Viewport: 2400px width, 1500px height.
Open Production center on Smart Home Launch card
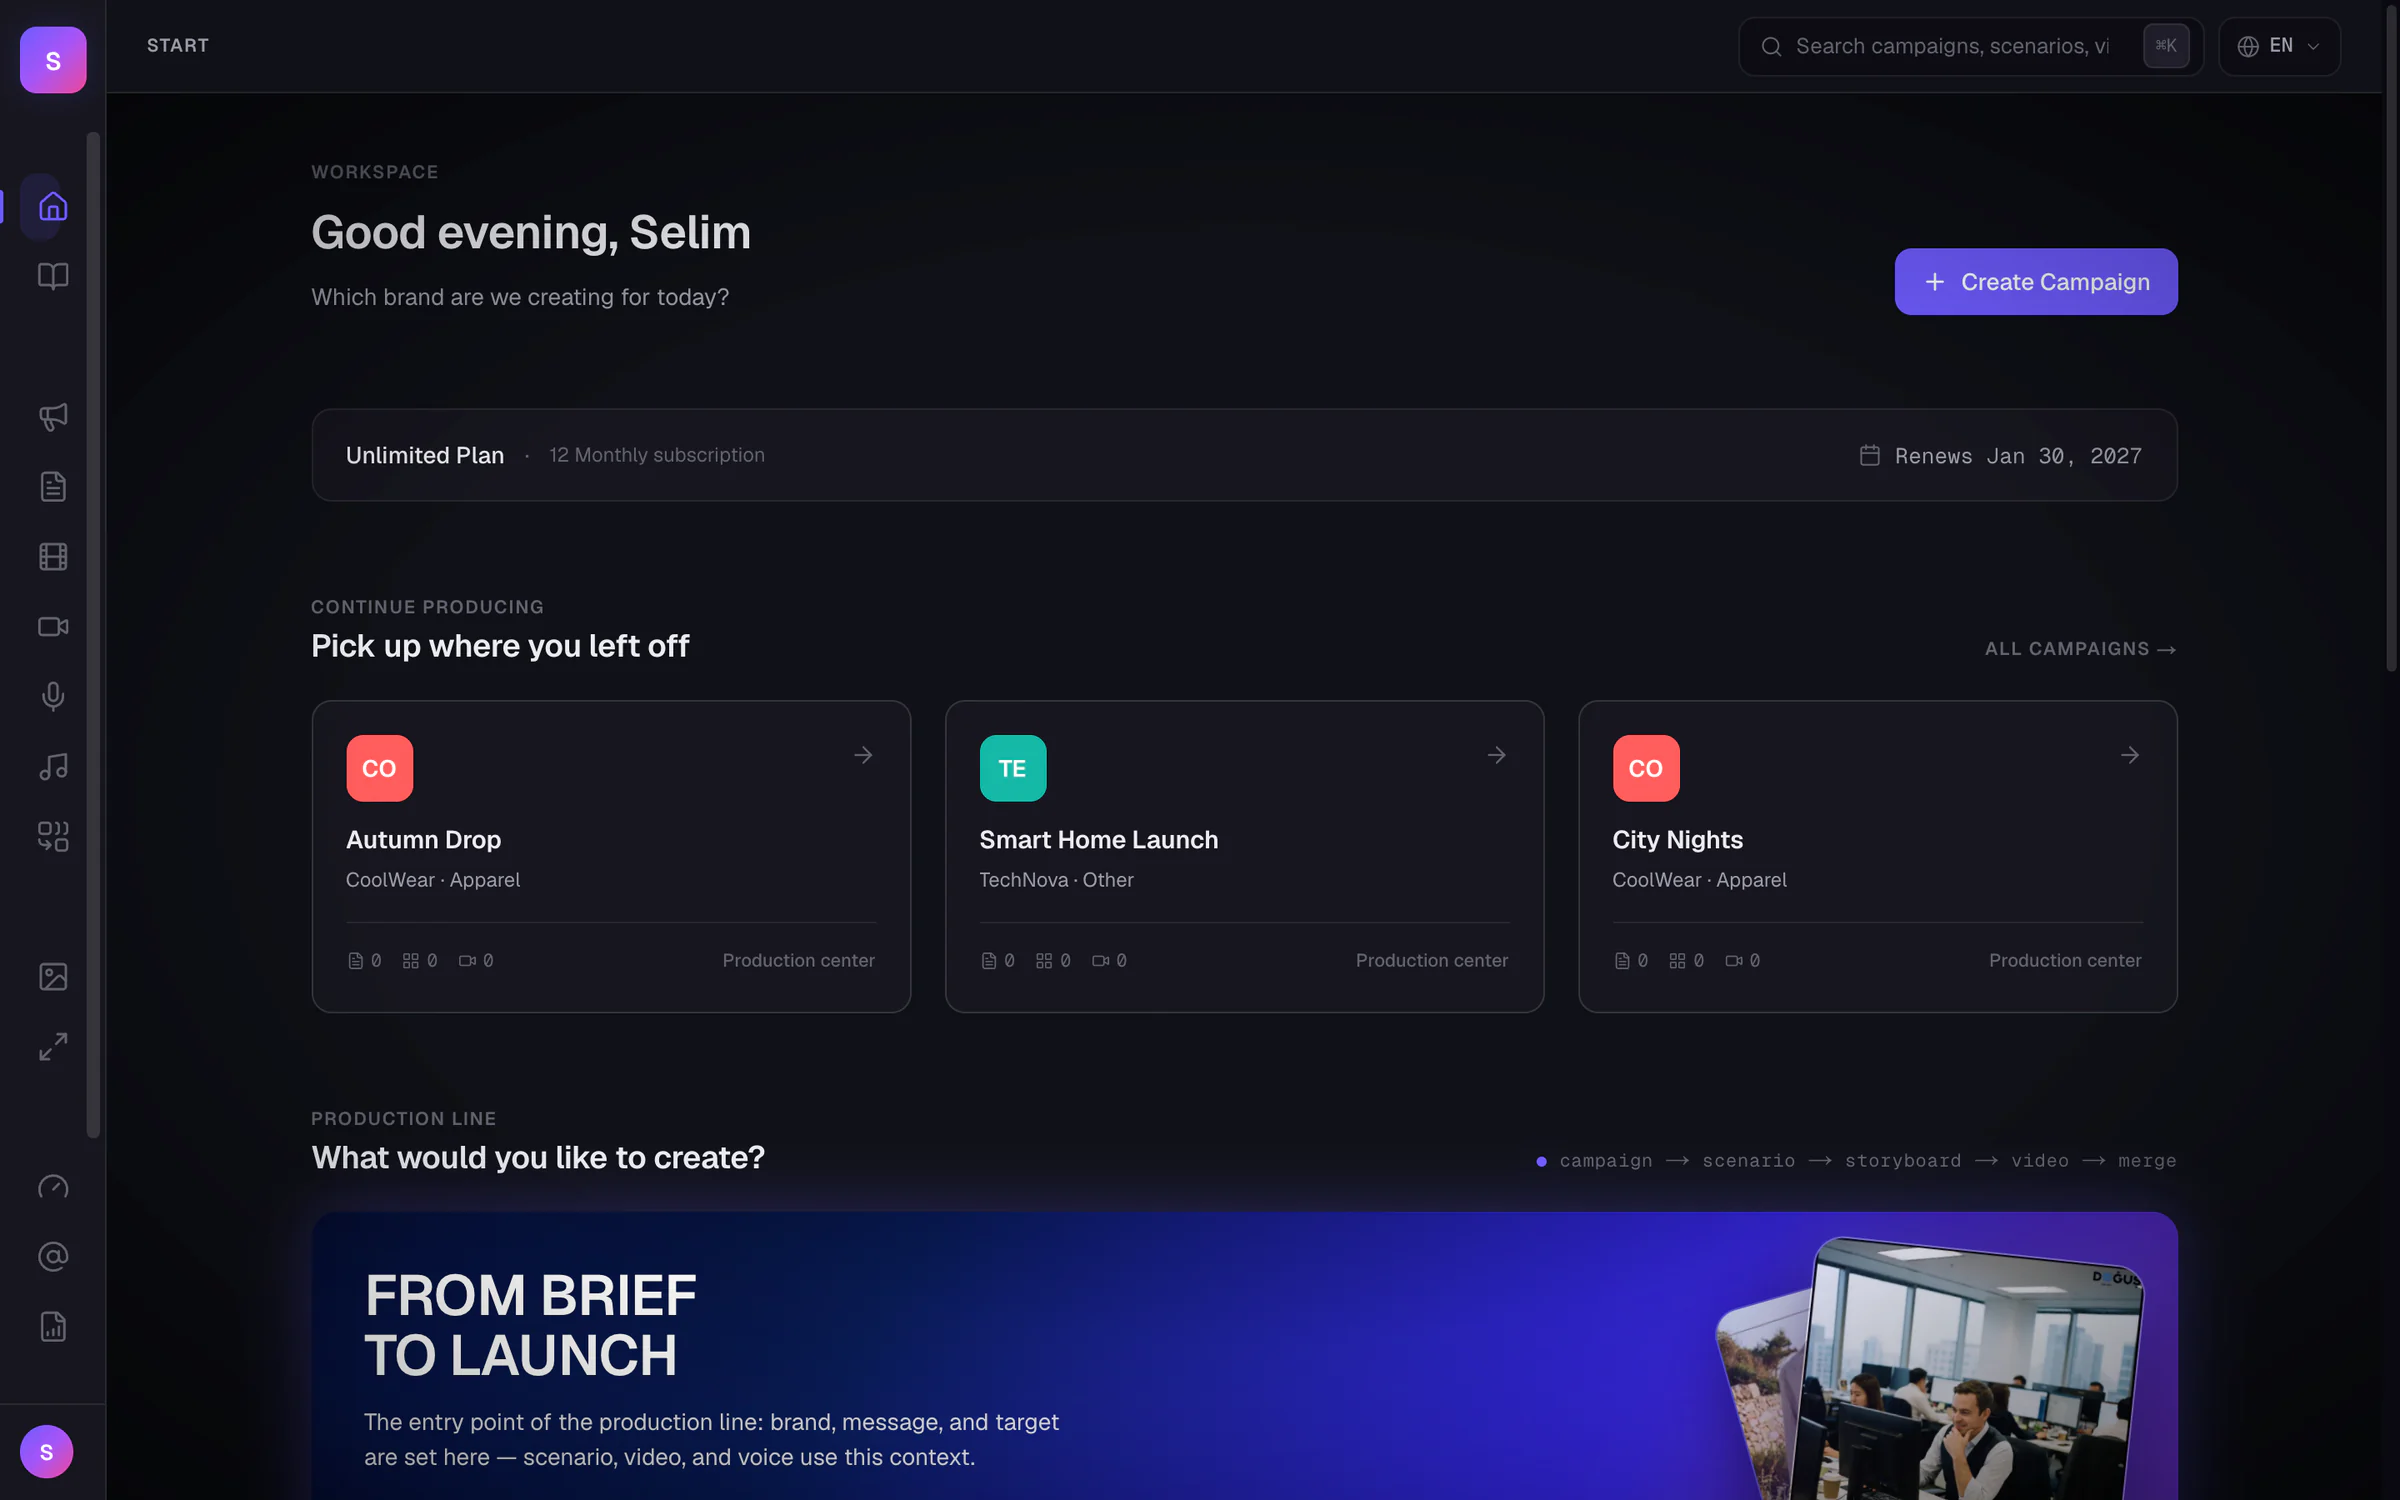[x=1431, y=960]
